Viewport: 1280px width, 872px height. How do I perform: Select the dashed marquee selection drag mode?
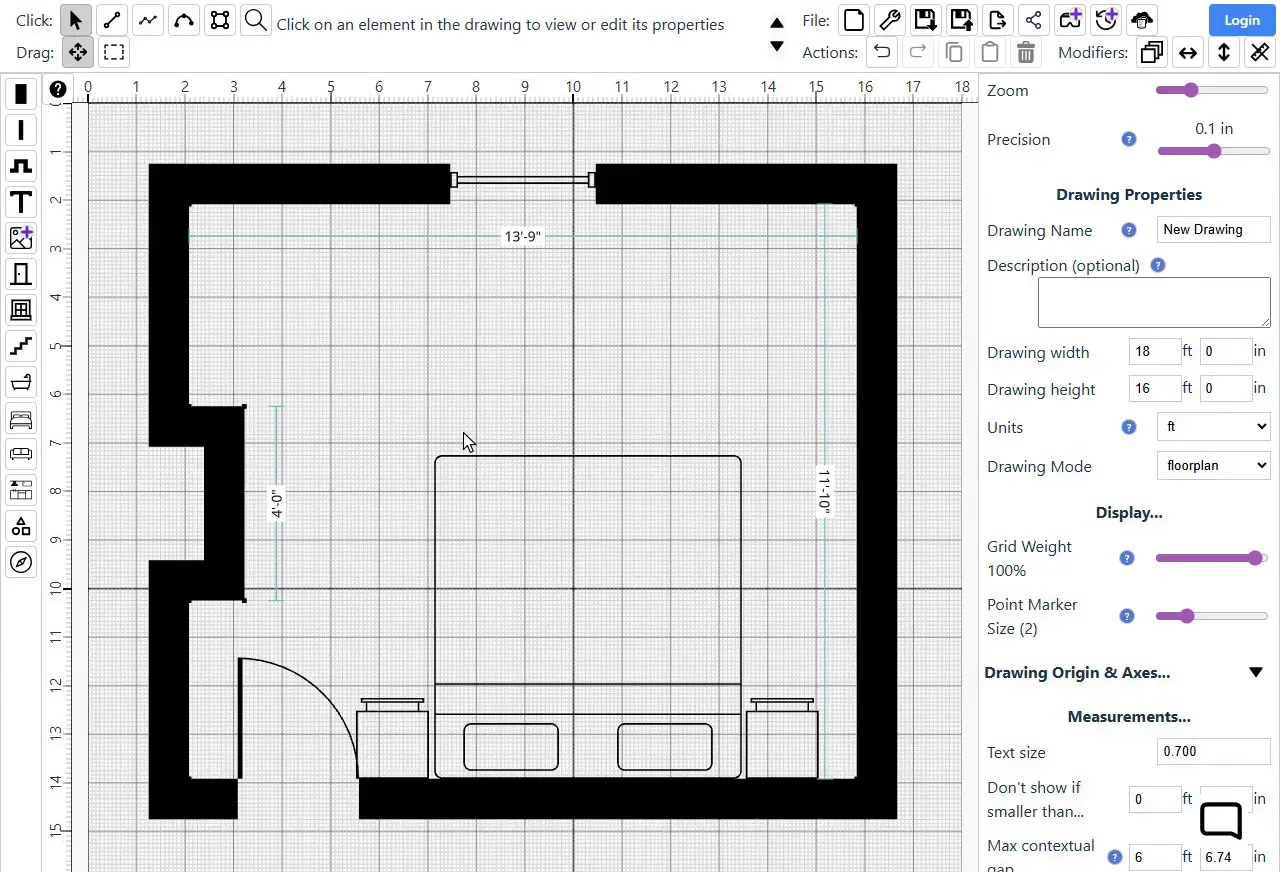click(x=114, y=52)
